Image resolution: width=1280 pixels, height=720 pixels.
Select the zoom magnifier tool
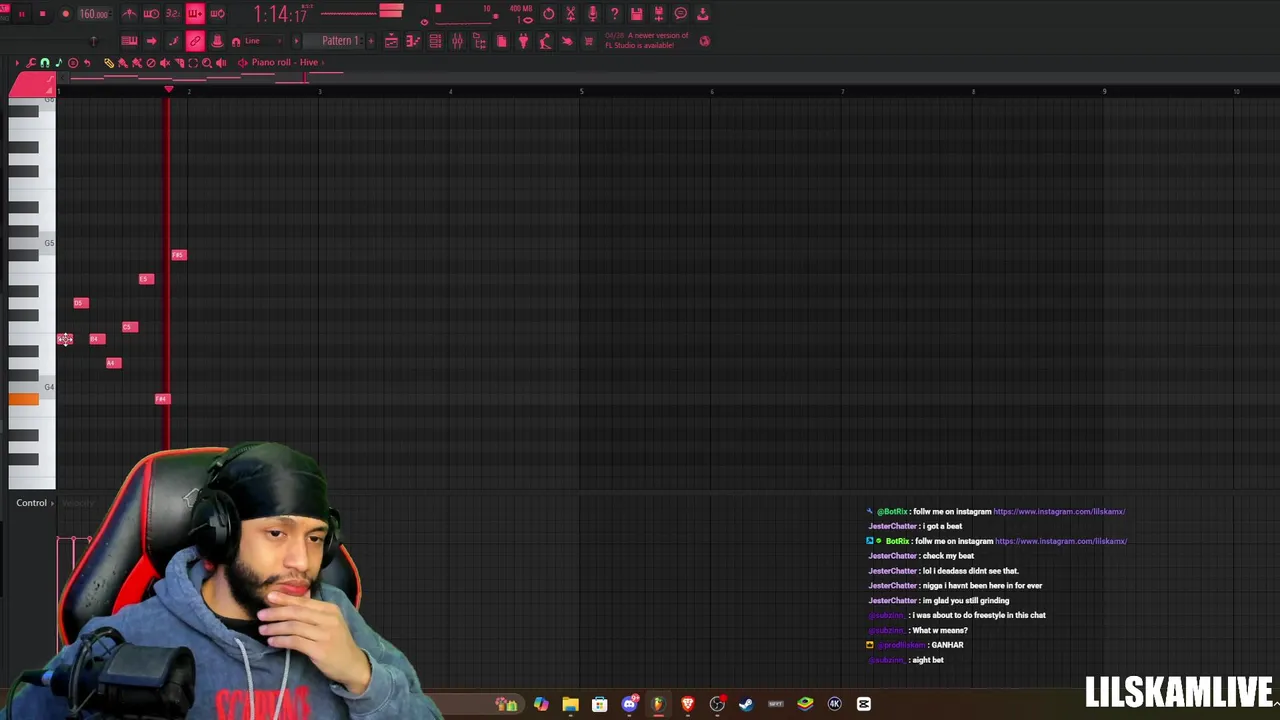point(207,63)
